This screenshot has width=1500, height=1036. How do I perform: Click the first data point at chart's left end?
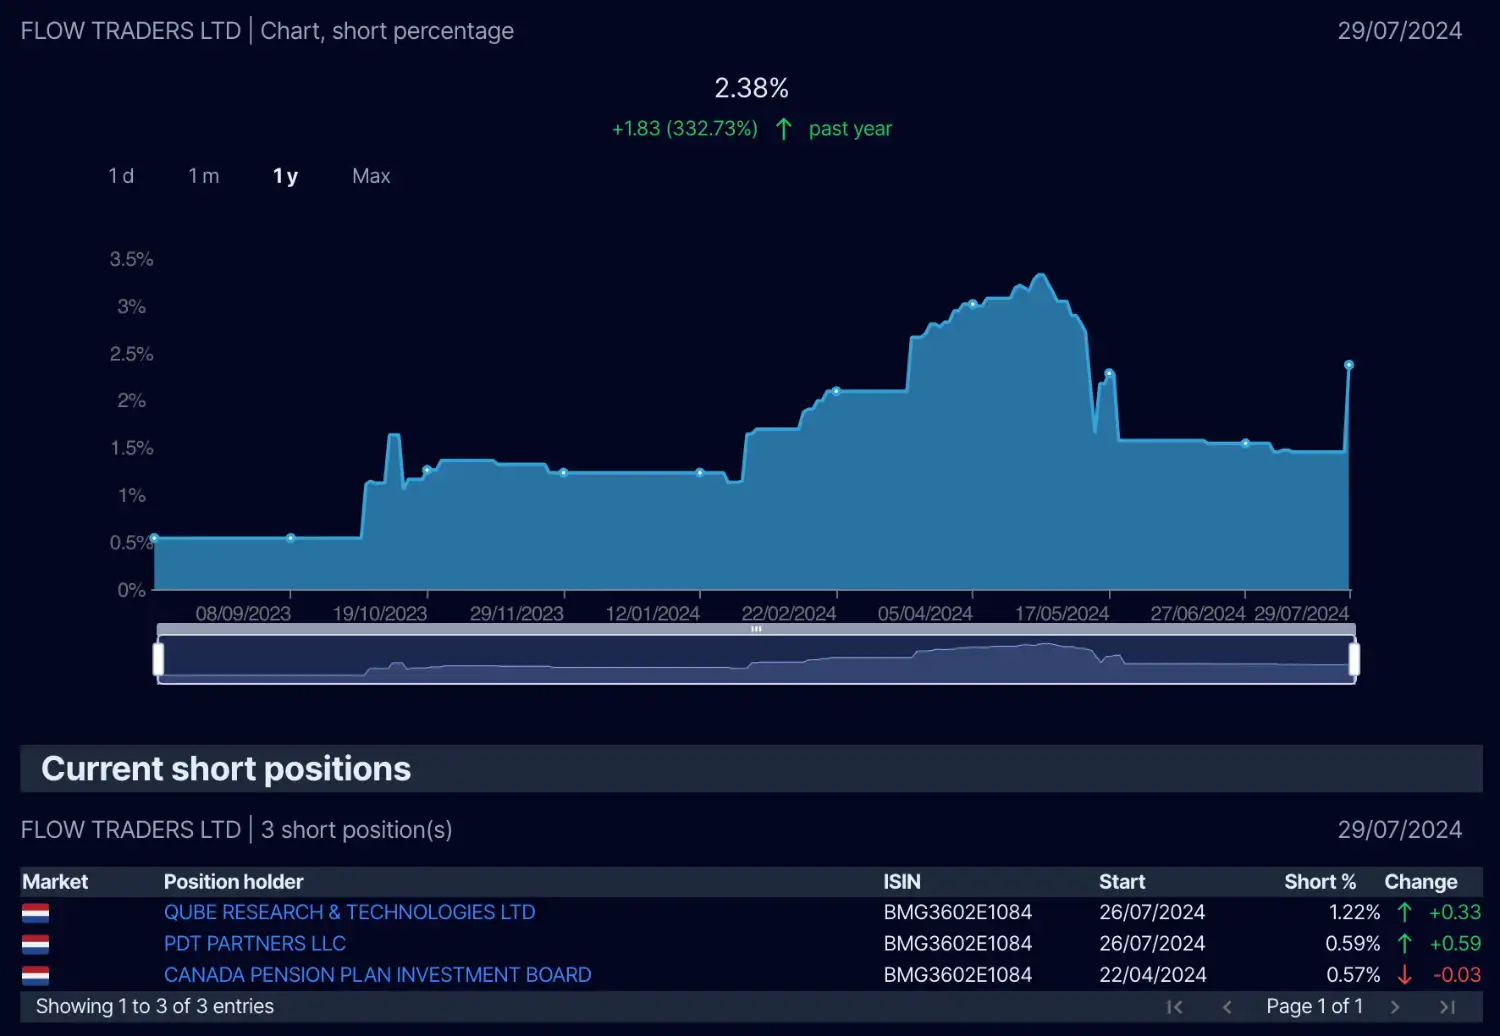tap(154, 538)
